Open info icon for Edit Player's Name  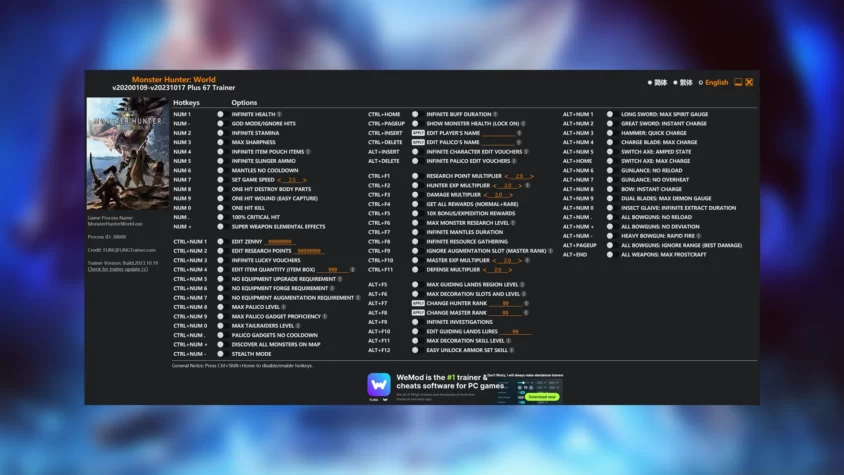(x=519, y=133)
